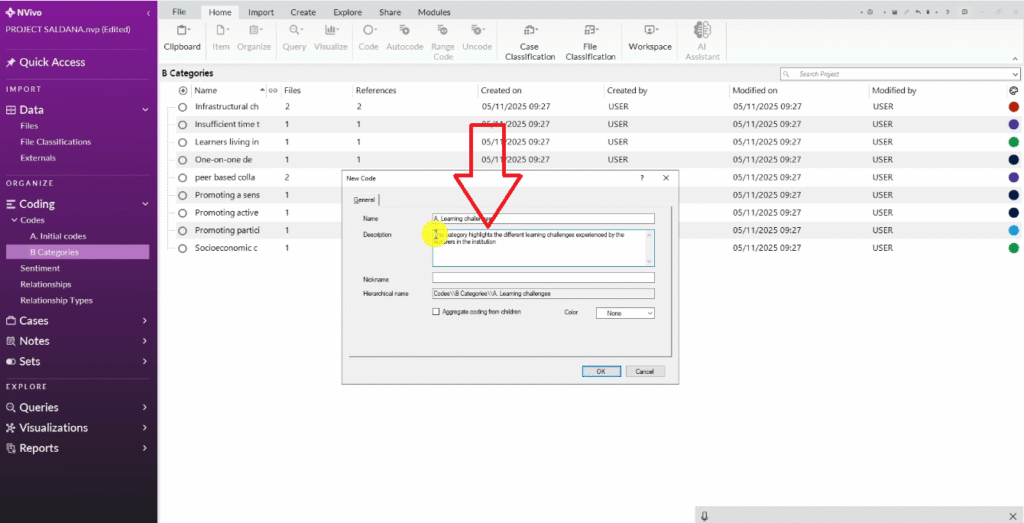Click the Code ribbon icon
1024x523 pixels.
[x=368, y=37]
